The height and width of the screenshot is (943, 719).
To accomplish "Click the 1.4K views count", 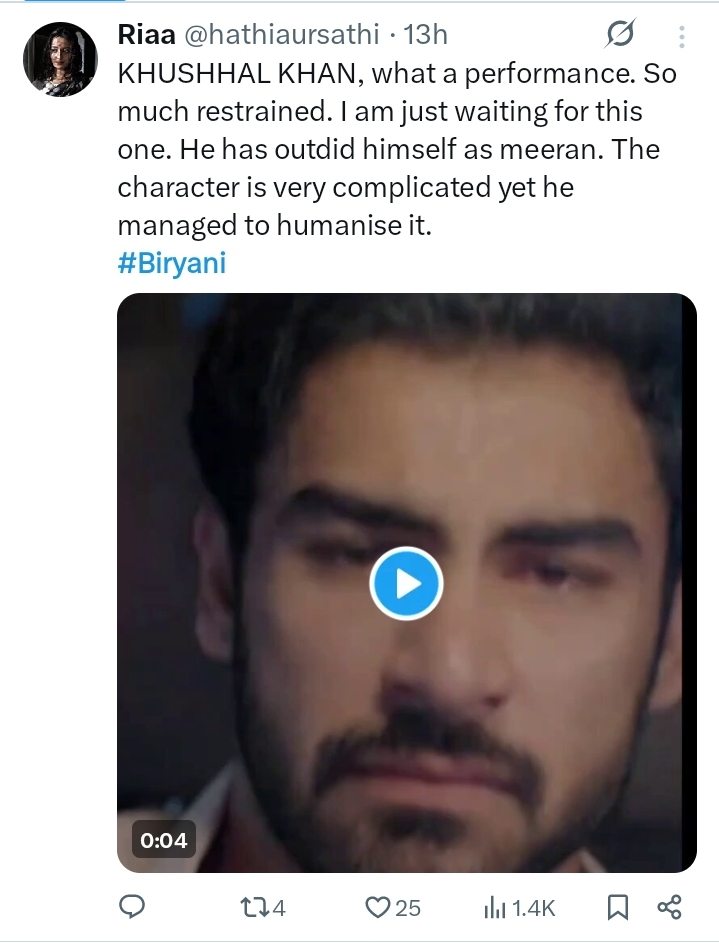I will [533, 908].
